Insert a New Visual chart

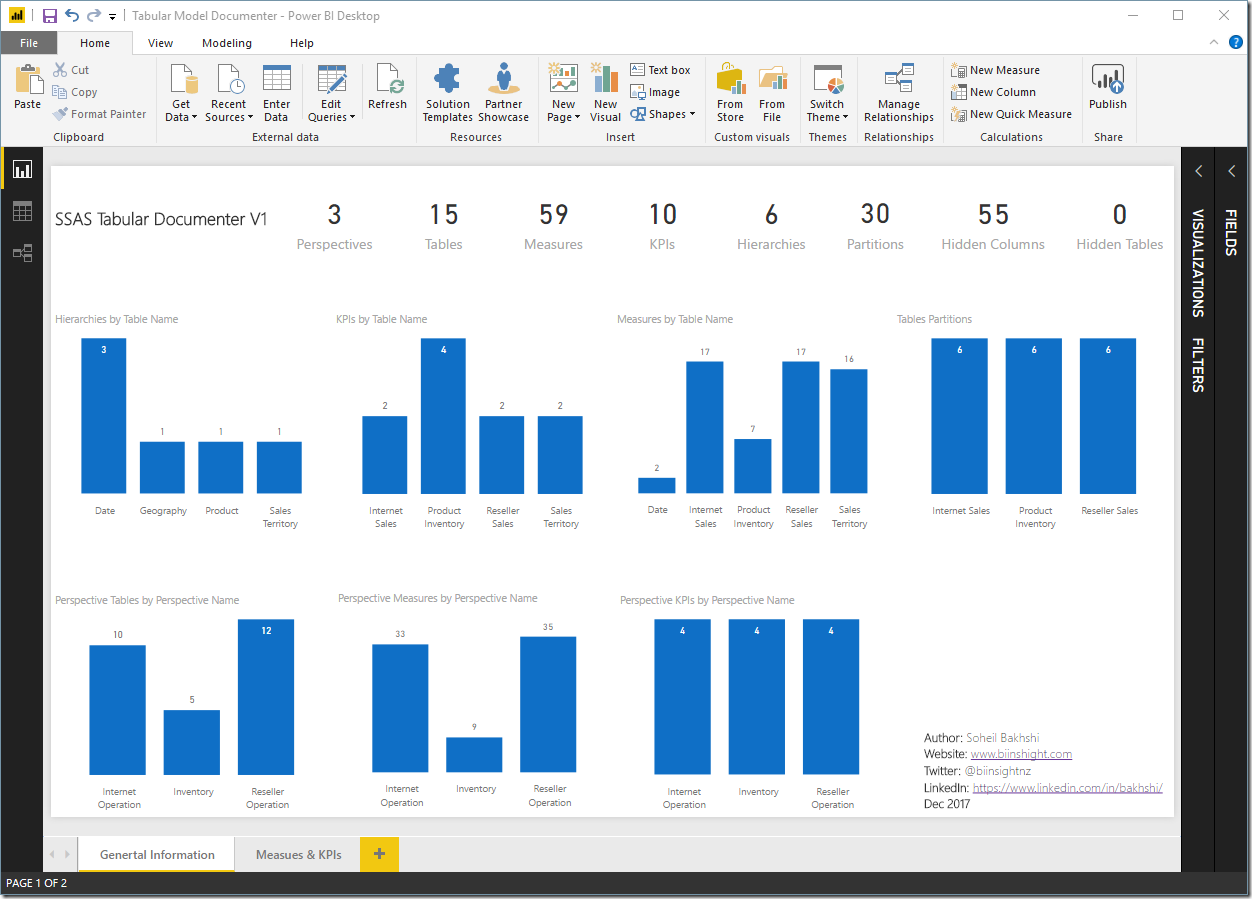605,92
